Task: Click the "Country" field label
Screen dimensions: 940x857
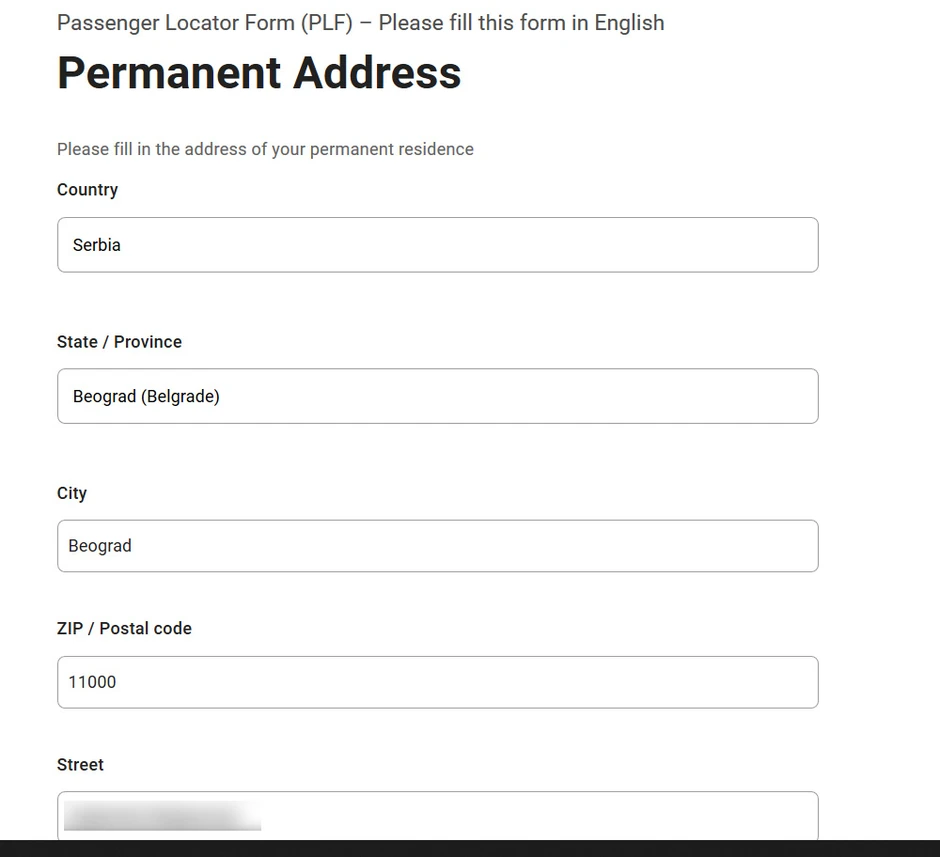Action: pyautogui.click(x=87, y=190)
